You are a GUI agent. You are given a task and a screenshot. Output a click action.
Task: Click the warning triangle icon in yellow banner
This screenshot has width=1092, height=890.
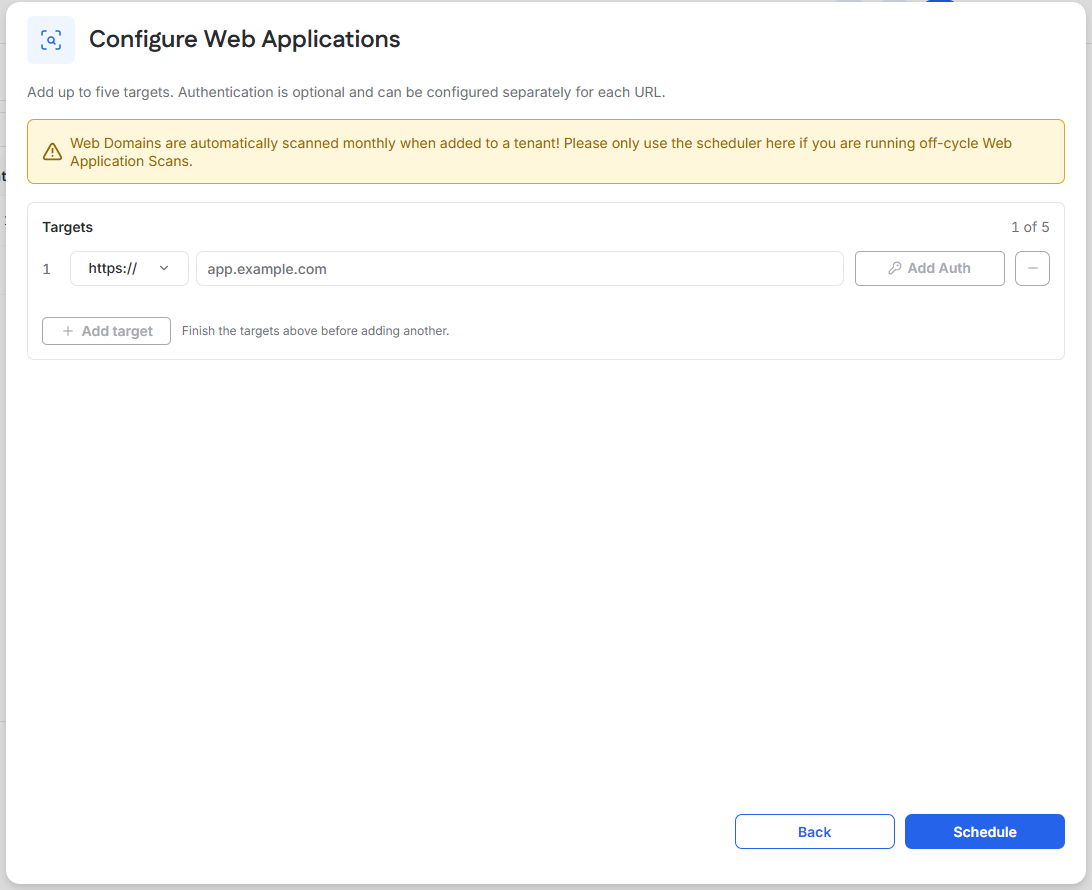pyautogui.click(x=52, y=152)
